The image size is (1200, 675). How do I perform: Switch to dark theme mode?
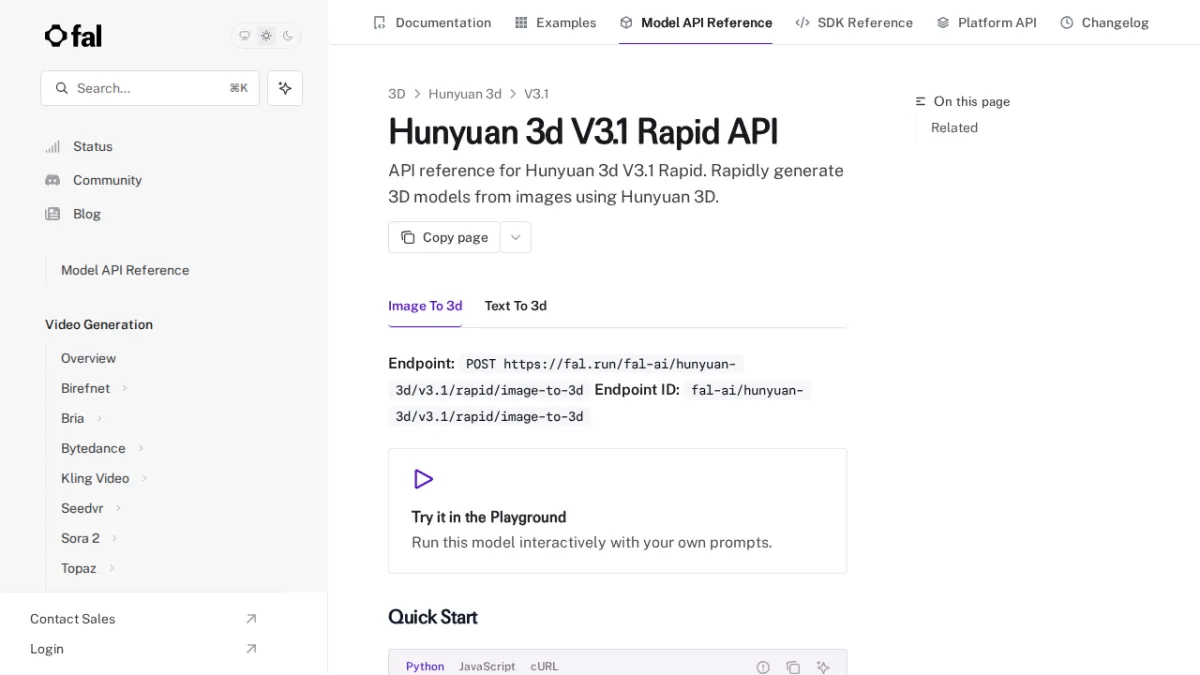coord(288,36)
